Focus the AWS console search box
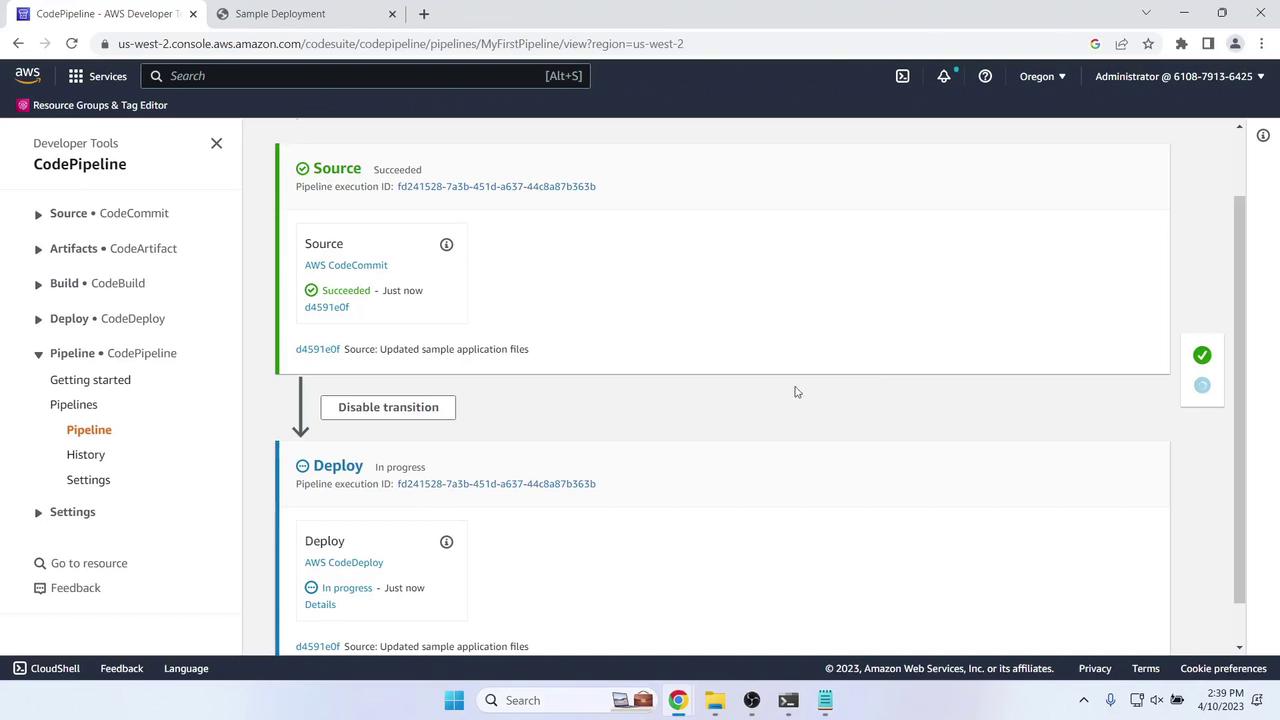 click(366, 76)
